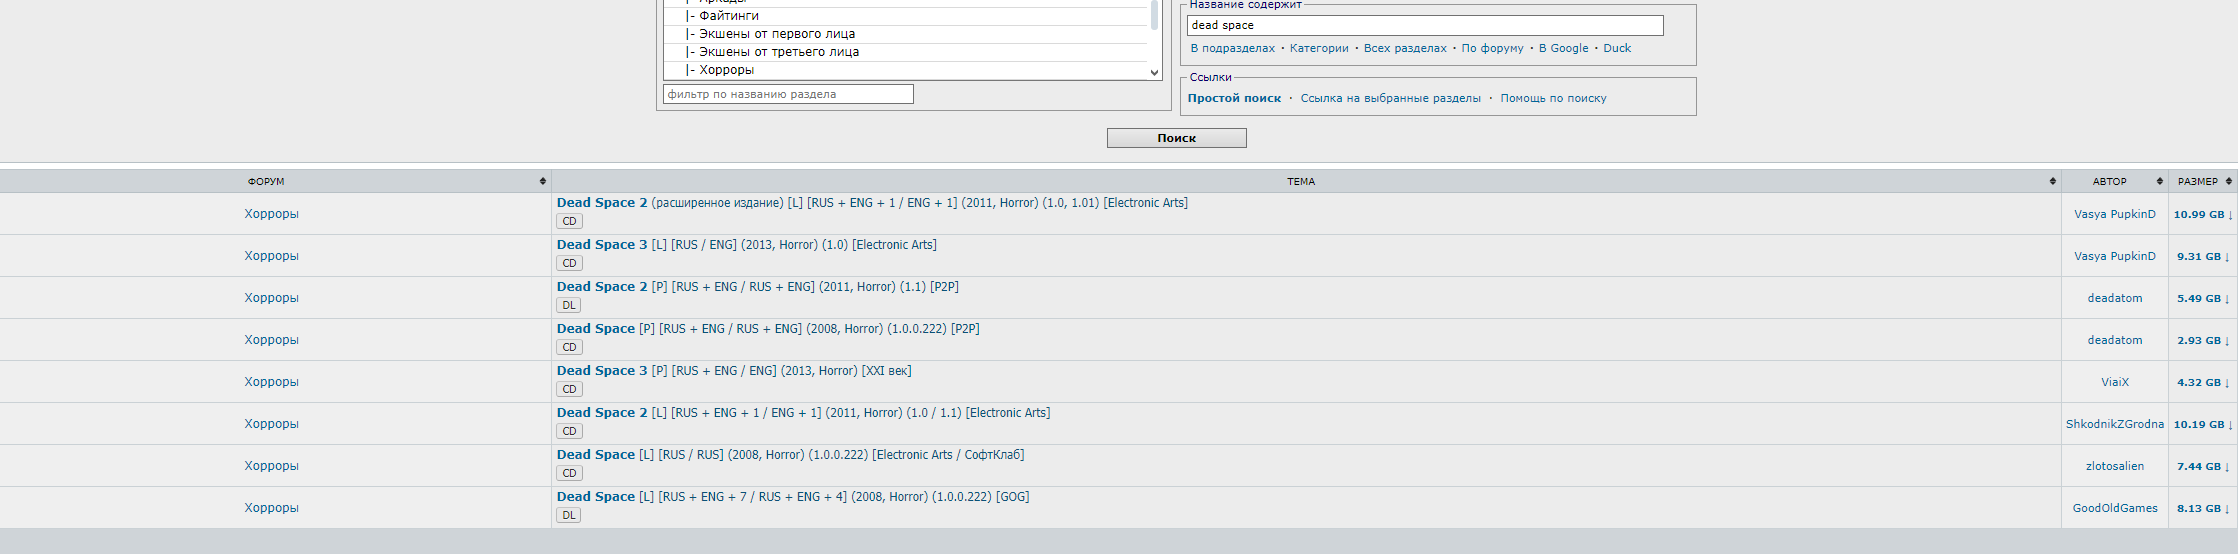This screenshot has width=2238, height=554.
Task: Open Помощь по поиску link
Action: tap(1553, 98)
